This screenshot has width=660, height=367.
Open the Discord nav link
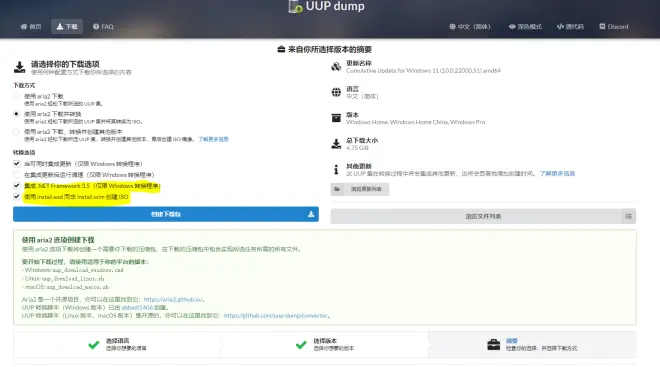coord(614,27)
